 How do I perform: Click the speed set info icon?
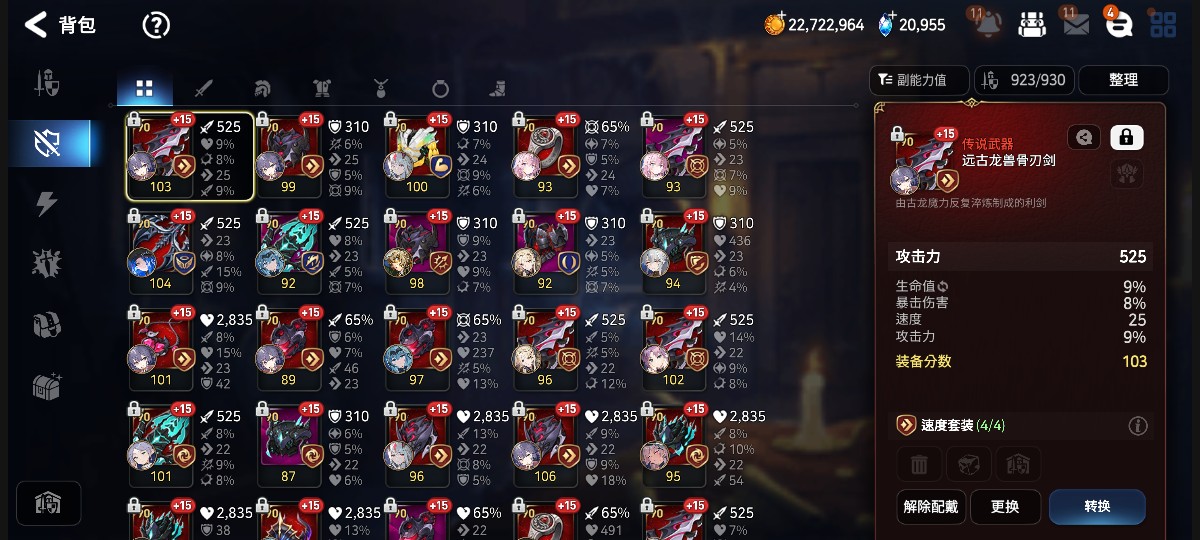pyautogui.click(x=1138, y=426)
